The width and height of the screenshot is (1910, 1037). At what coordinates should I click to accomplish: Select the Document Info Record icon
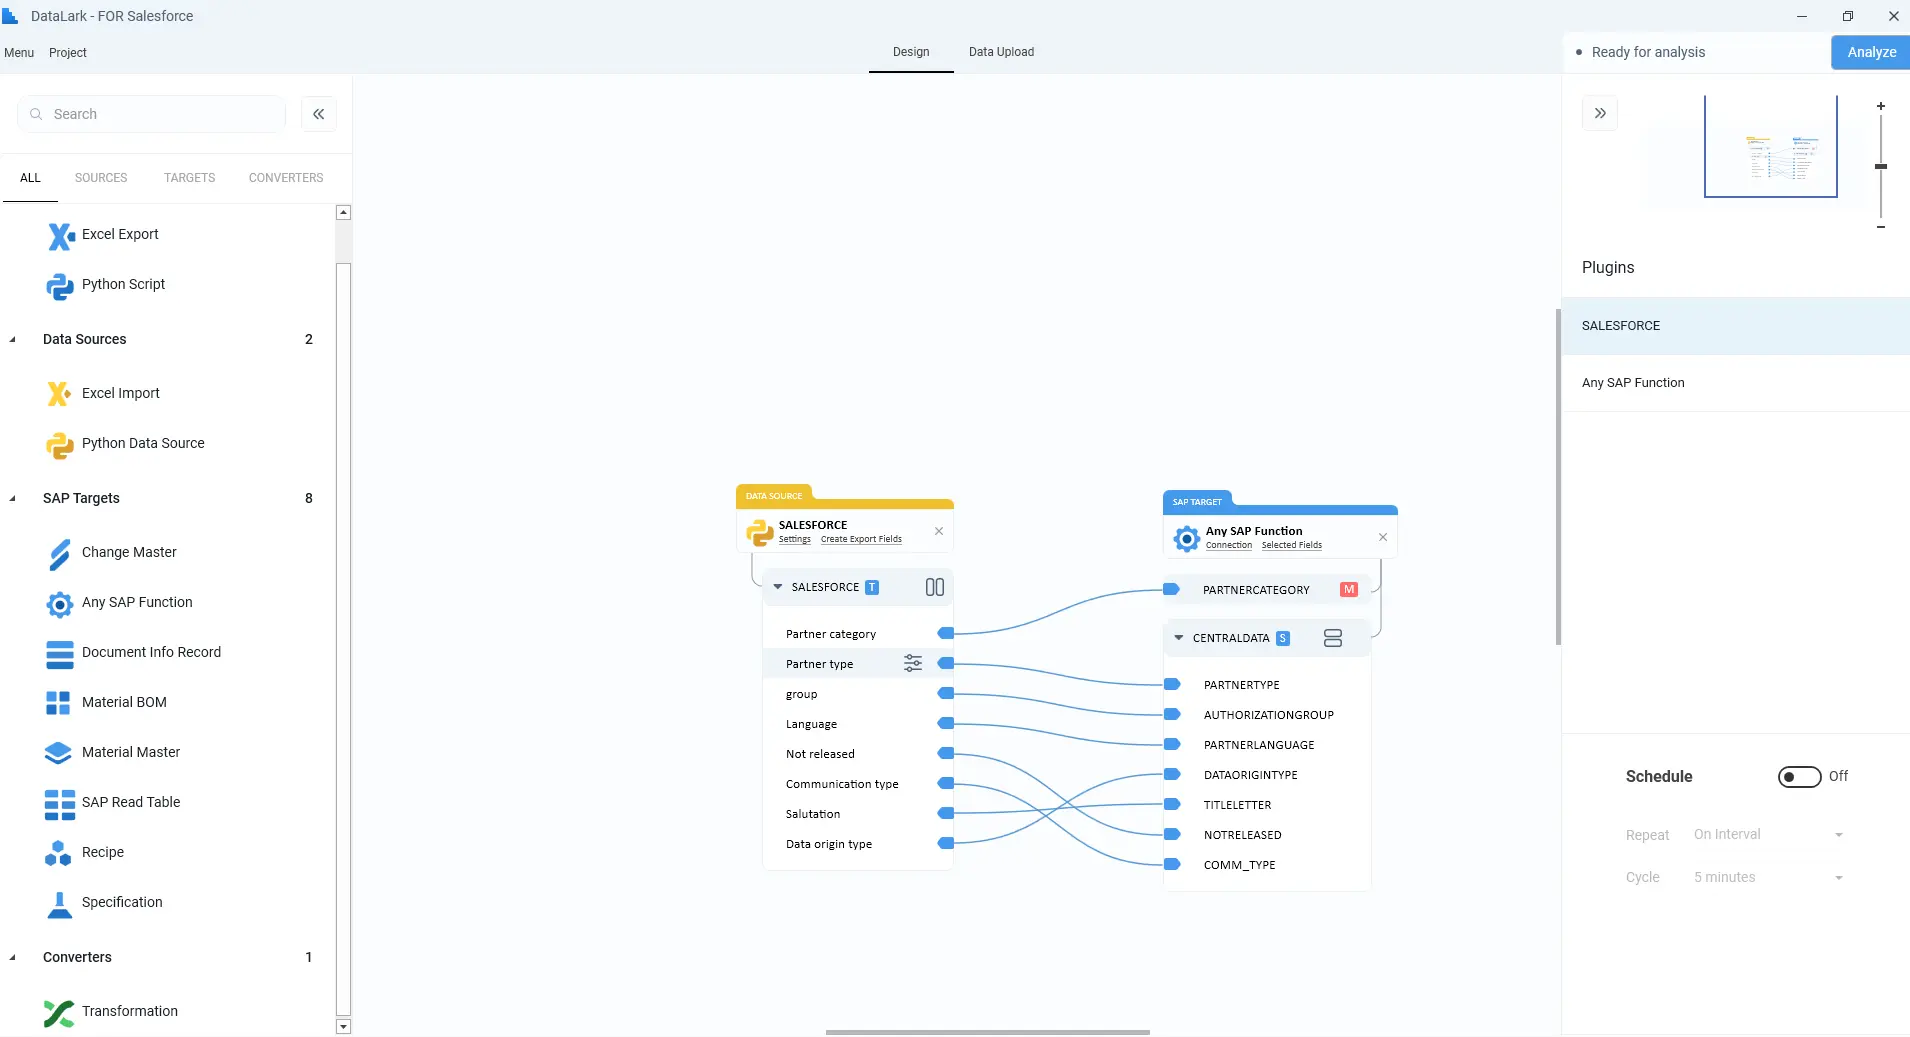tap(60, 653)
